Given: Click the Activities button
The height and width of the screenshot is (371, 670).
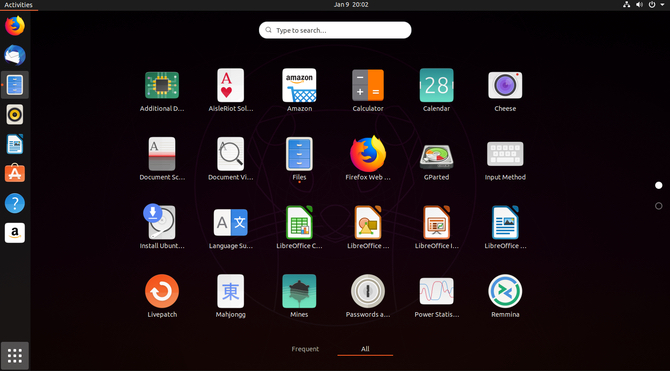Looking at the screenshot, I should point(18,5).
